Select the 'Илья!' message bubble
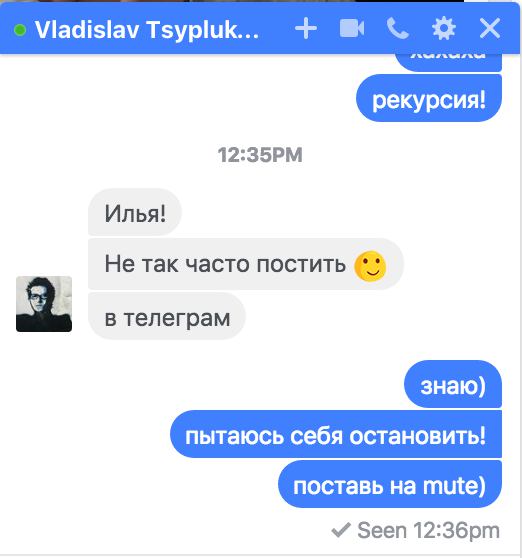Viewport: 522px width, 558px height. point(135,212)
